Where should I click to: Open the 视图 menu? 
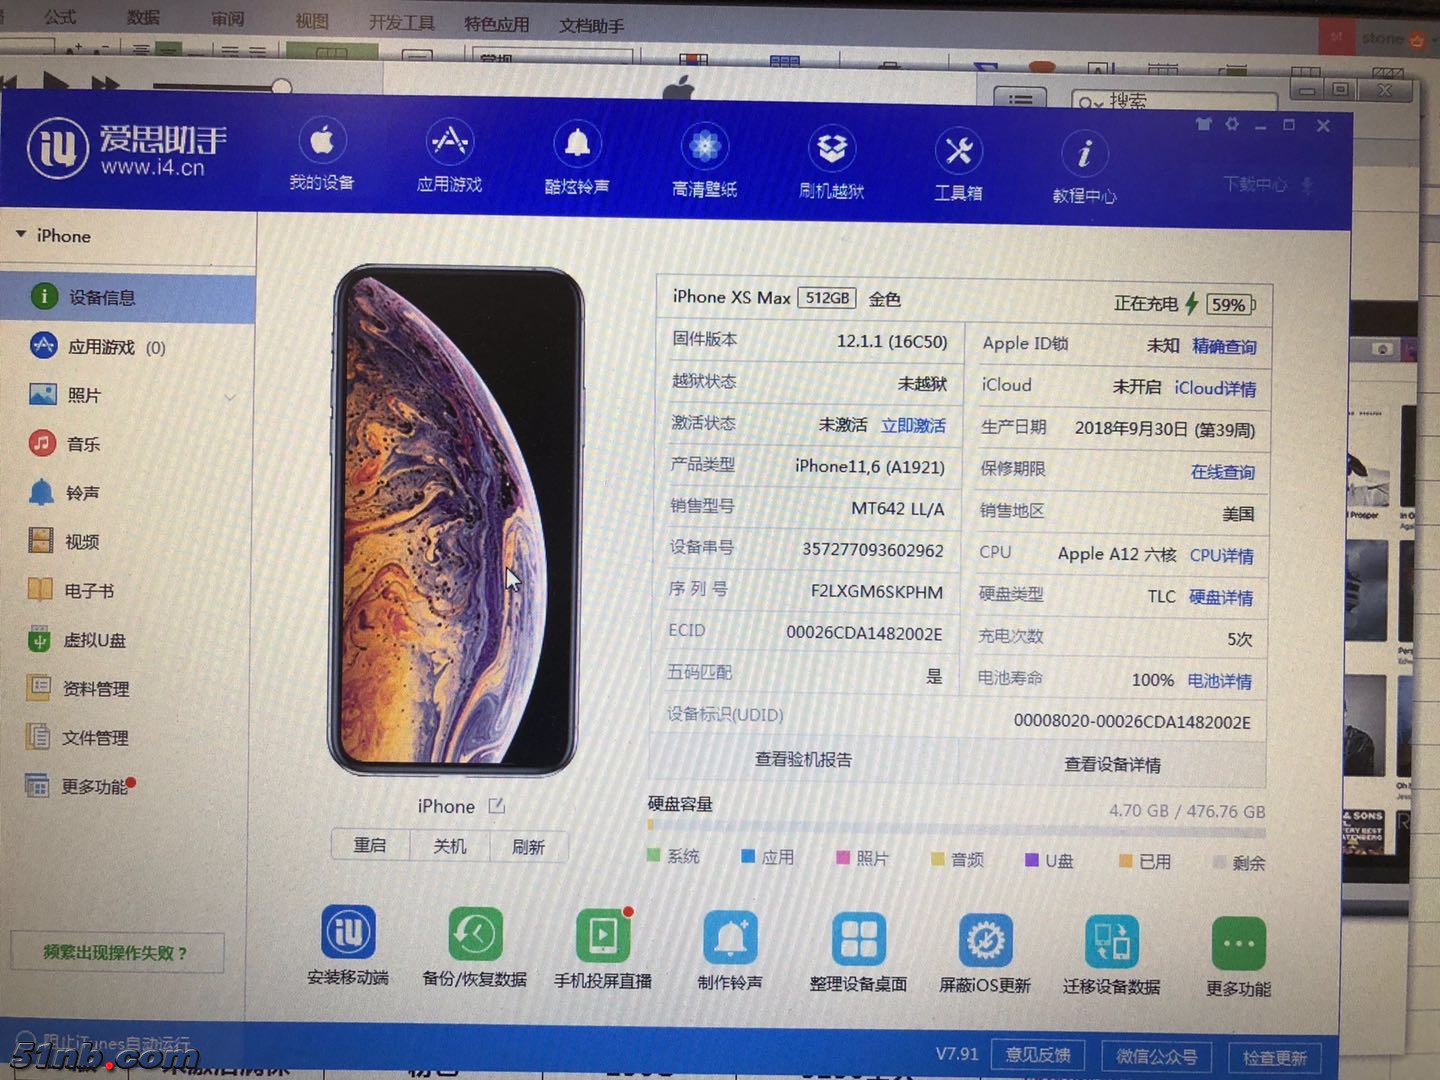tap(311, 20)
